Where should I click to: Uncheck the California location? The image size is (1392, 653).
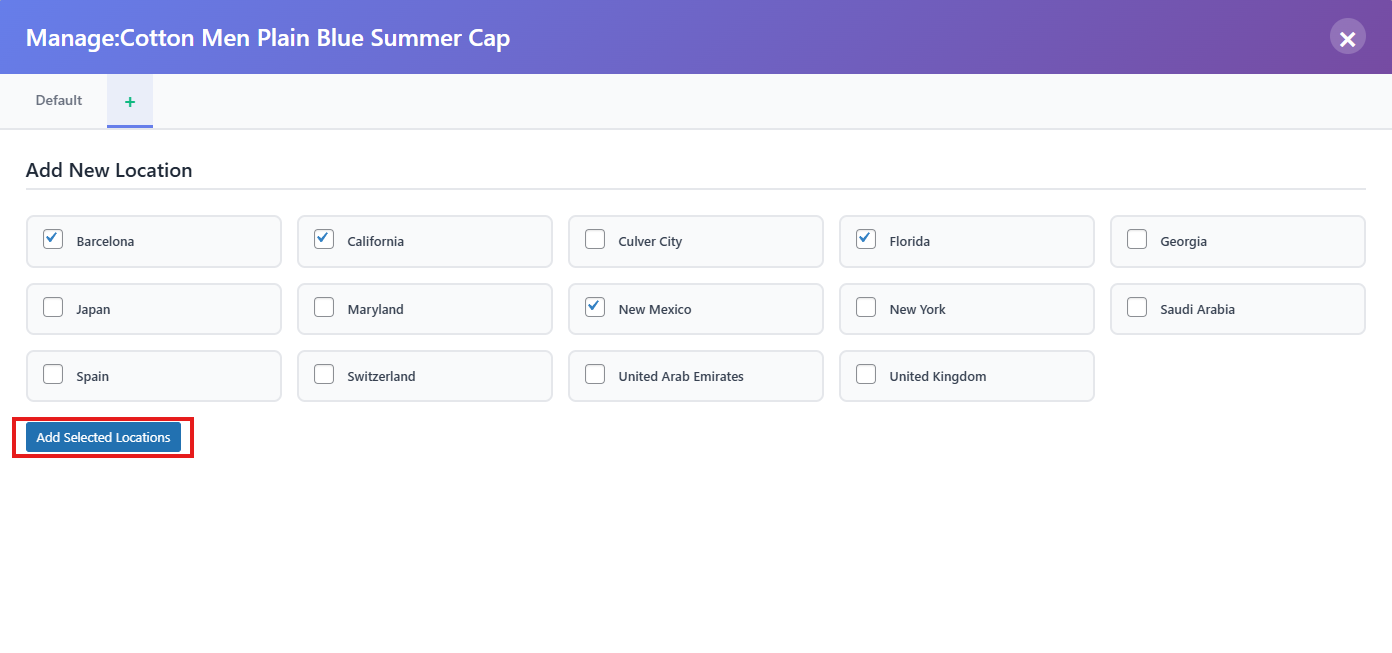(324, 240)
